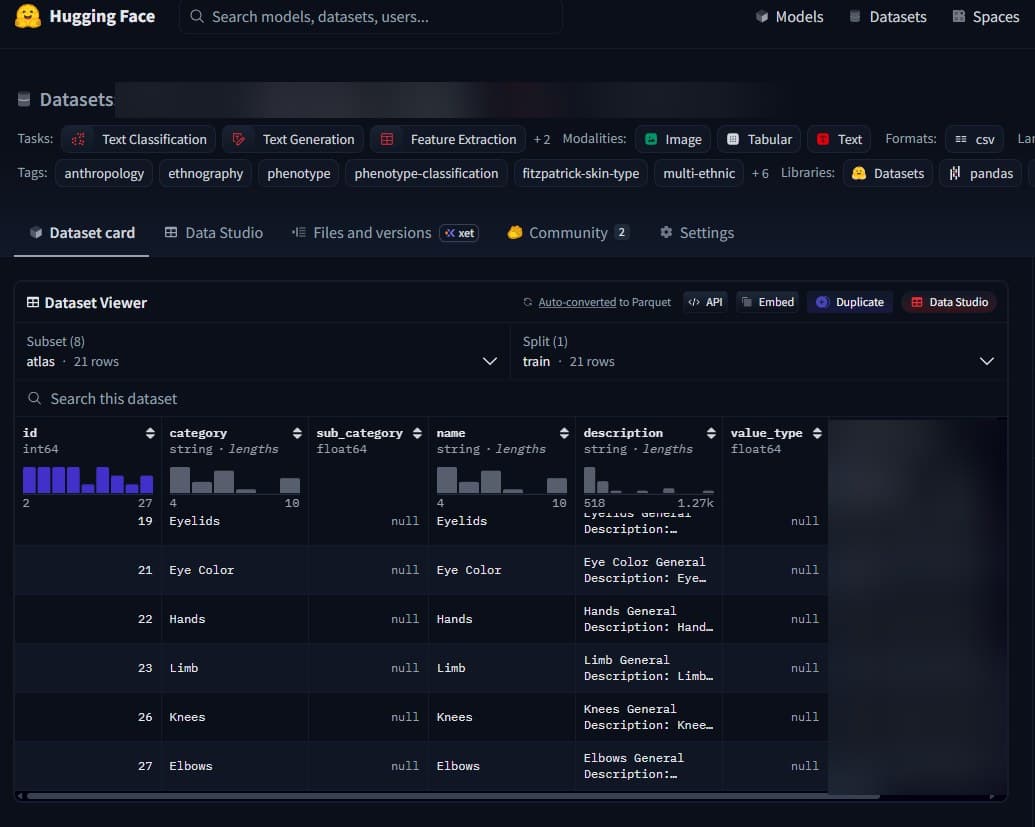
Task: Select the Feature Extraction task tag
Action: [448, 139]
